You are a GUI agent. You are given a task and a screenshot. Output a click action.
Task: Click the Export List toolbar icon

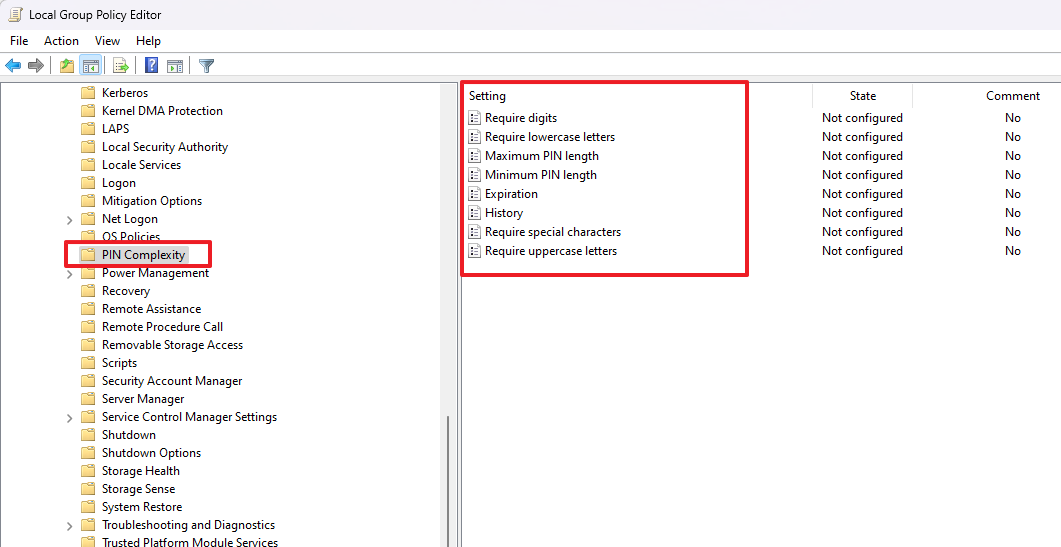tap(121, 66)
